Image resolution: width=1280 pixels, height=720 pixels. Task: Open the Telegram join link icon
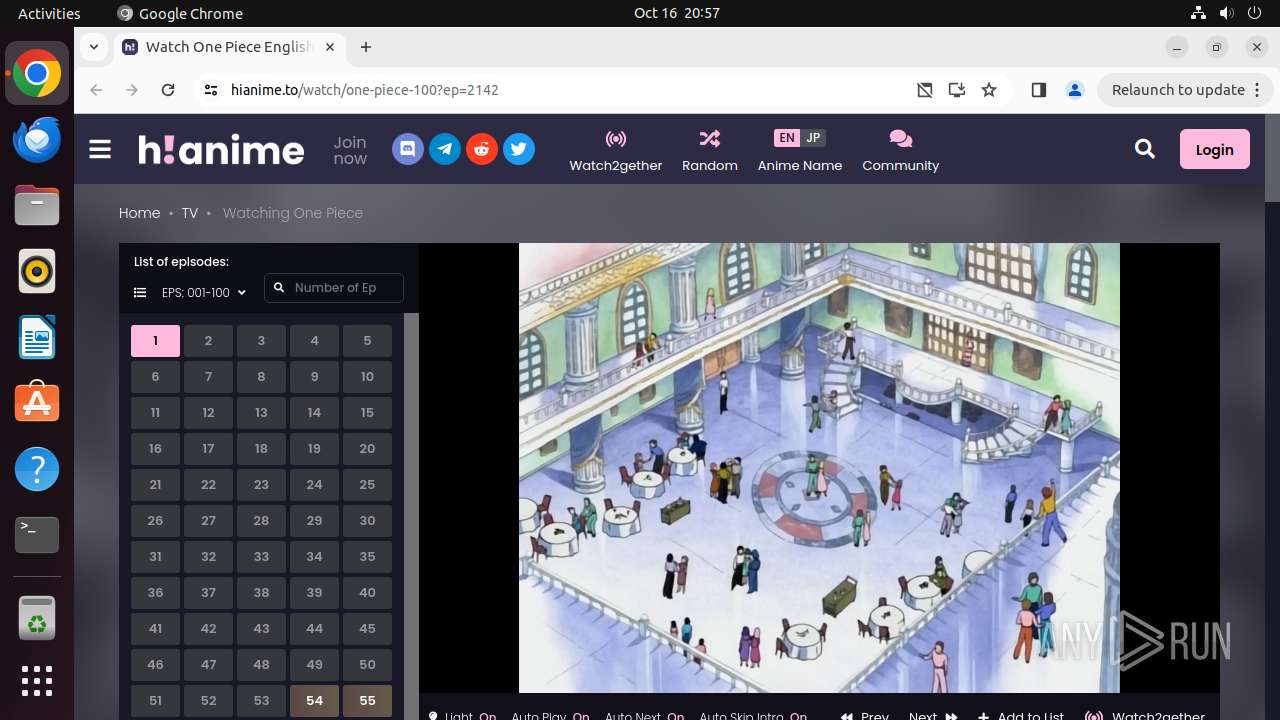click(445, 150)
